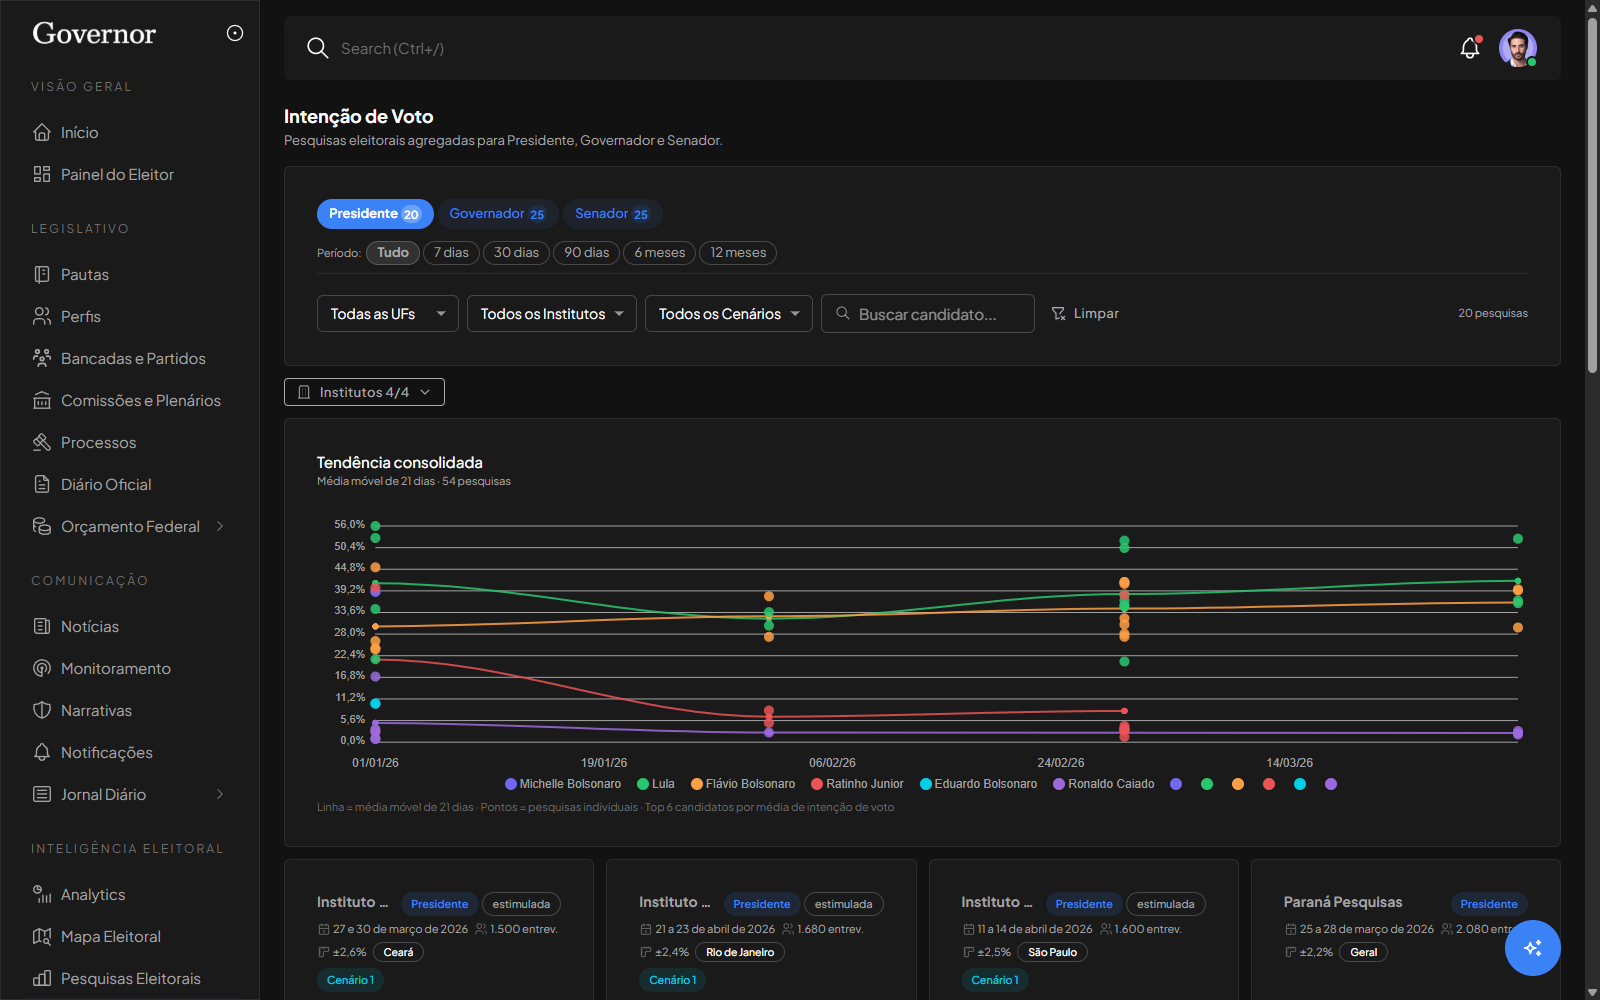Open Bancadas e Partidos group icon

tap(42, 358)
